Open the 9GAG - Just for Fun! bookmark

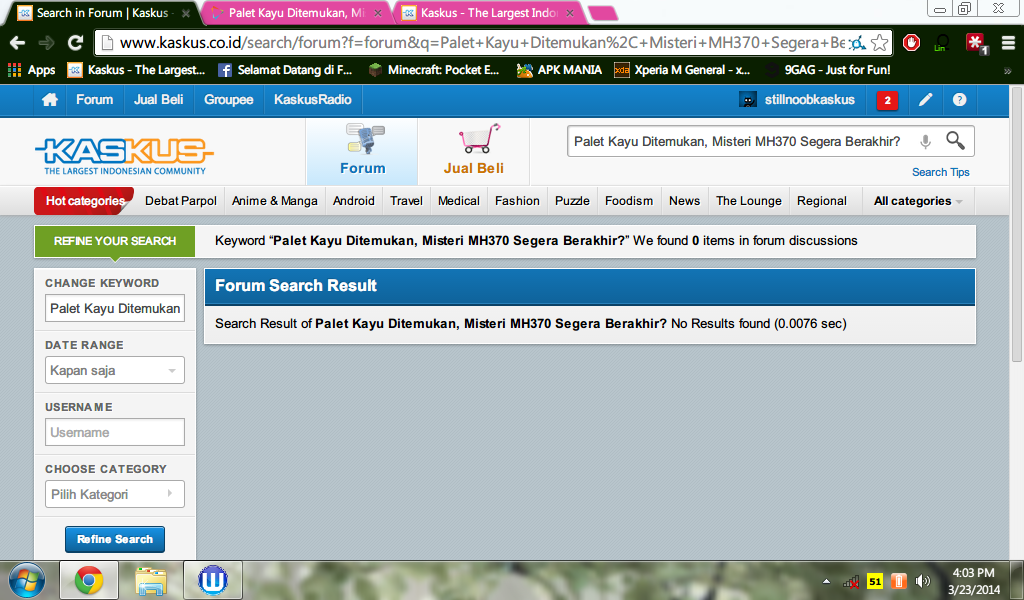point(829,70)
